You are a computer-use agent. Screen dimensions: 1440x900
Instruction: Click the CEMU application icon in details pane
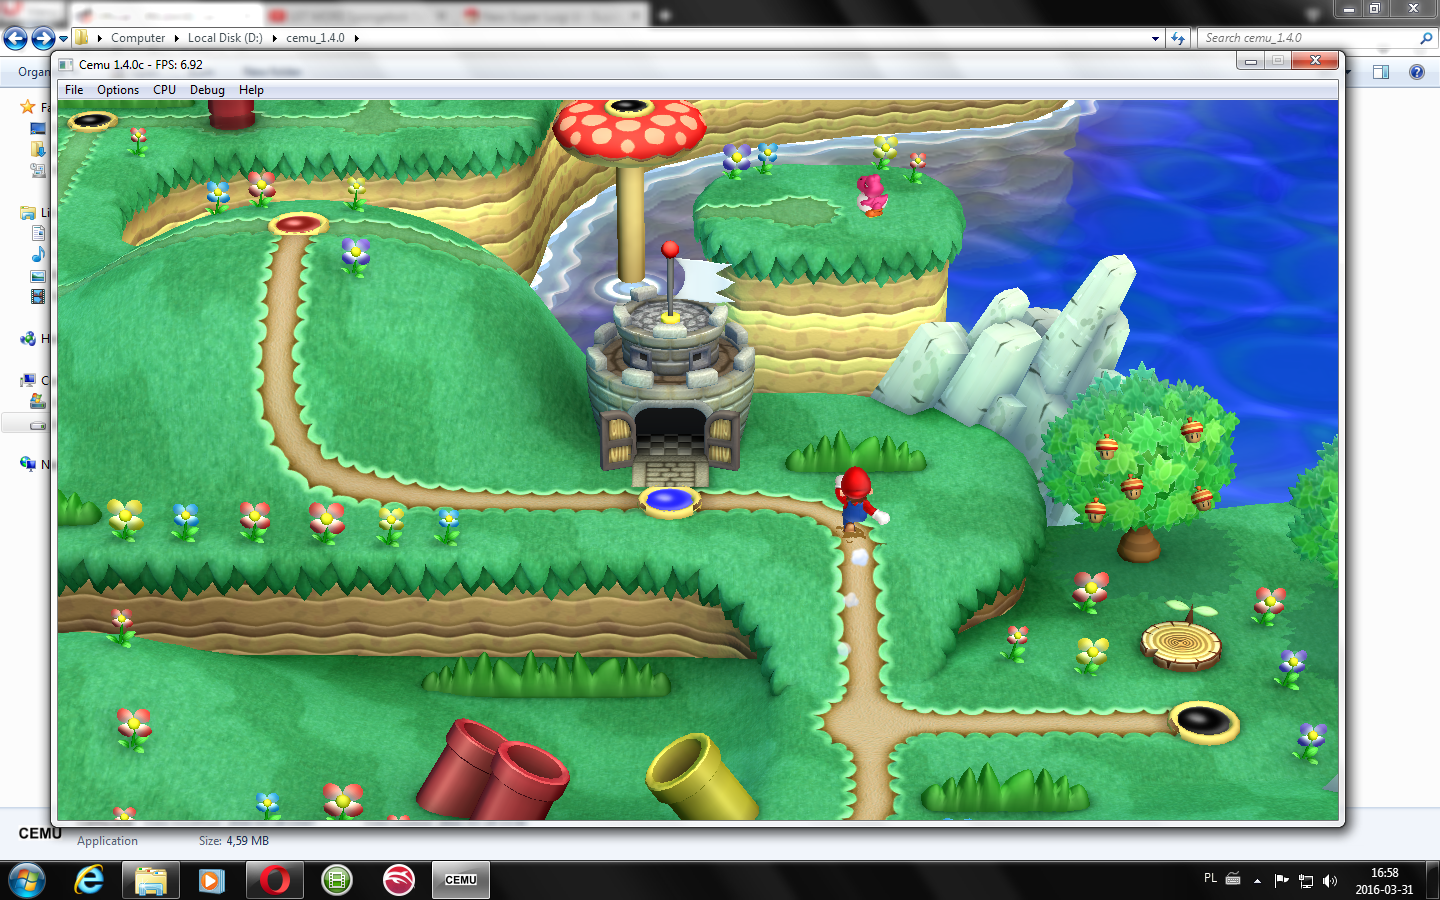39,833
